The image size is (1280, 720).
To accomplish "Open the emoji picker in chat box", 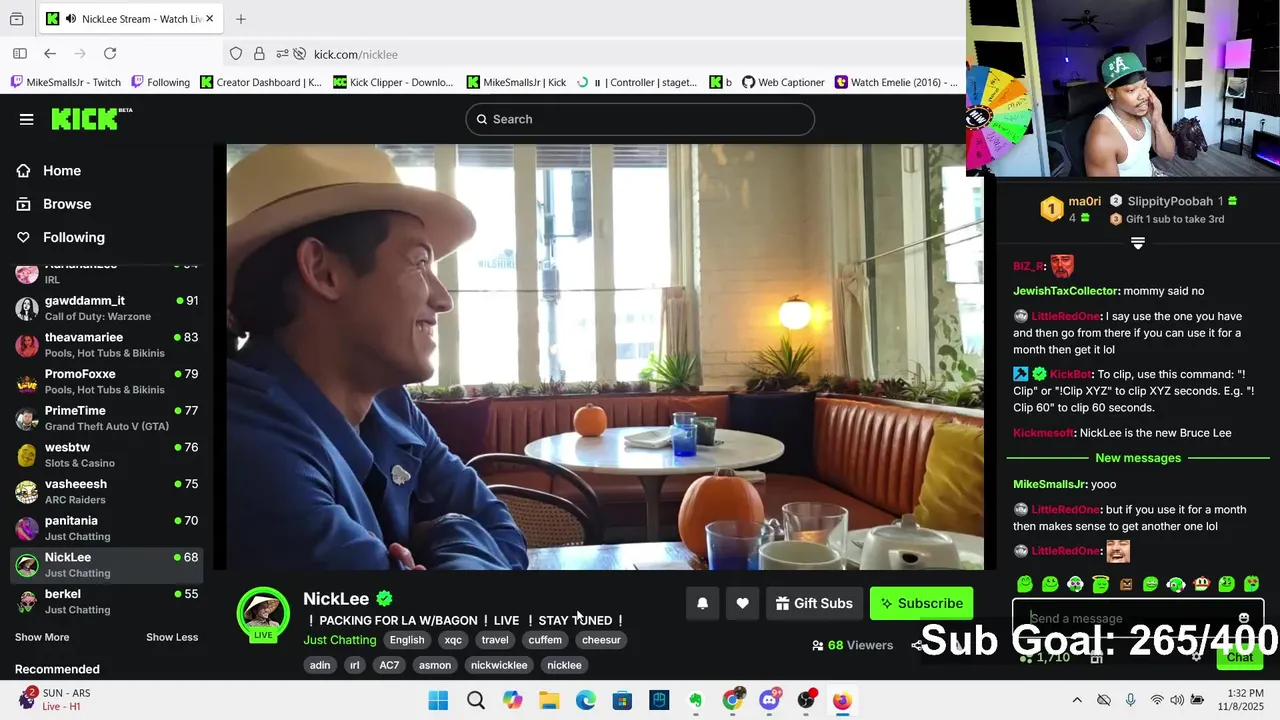I will coord(1244,618).
